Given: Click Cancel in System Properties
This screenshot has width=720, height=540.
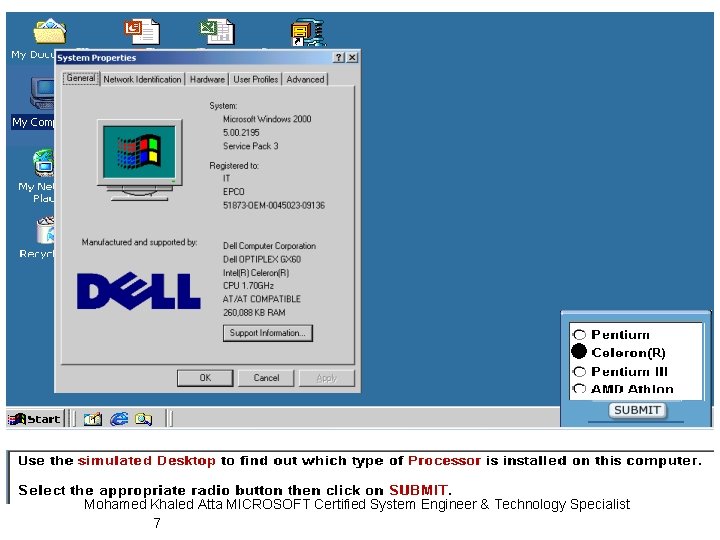Looking at the screenshot, I should tap(266, 378).
